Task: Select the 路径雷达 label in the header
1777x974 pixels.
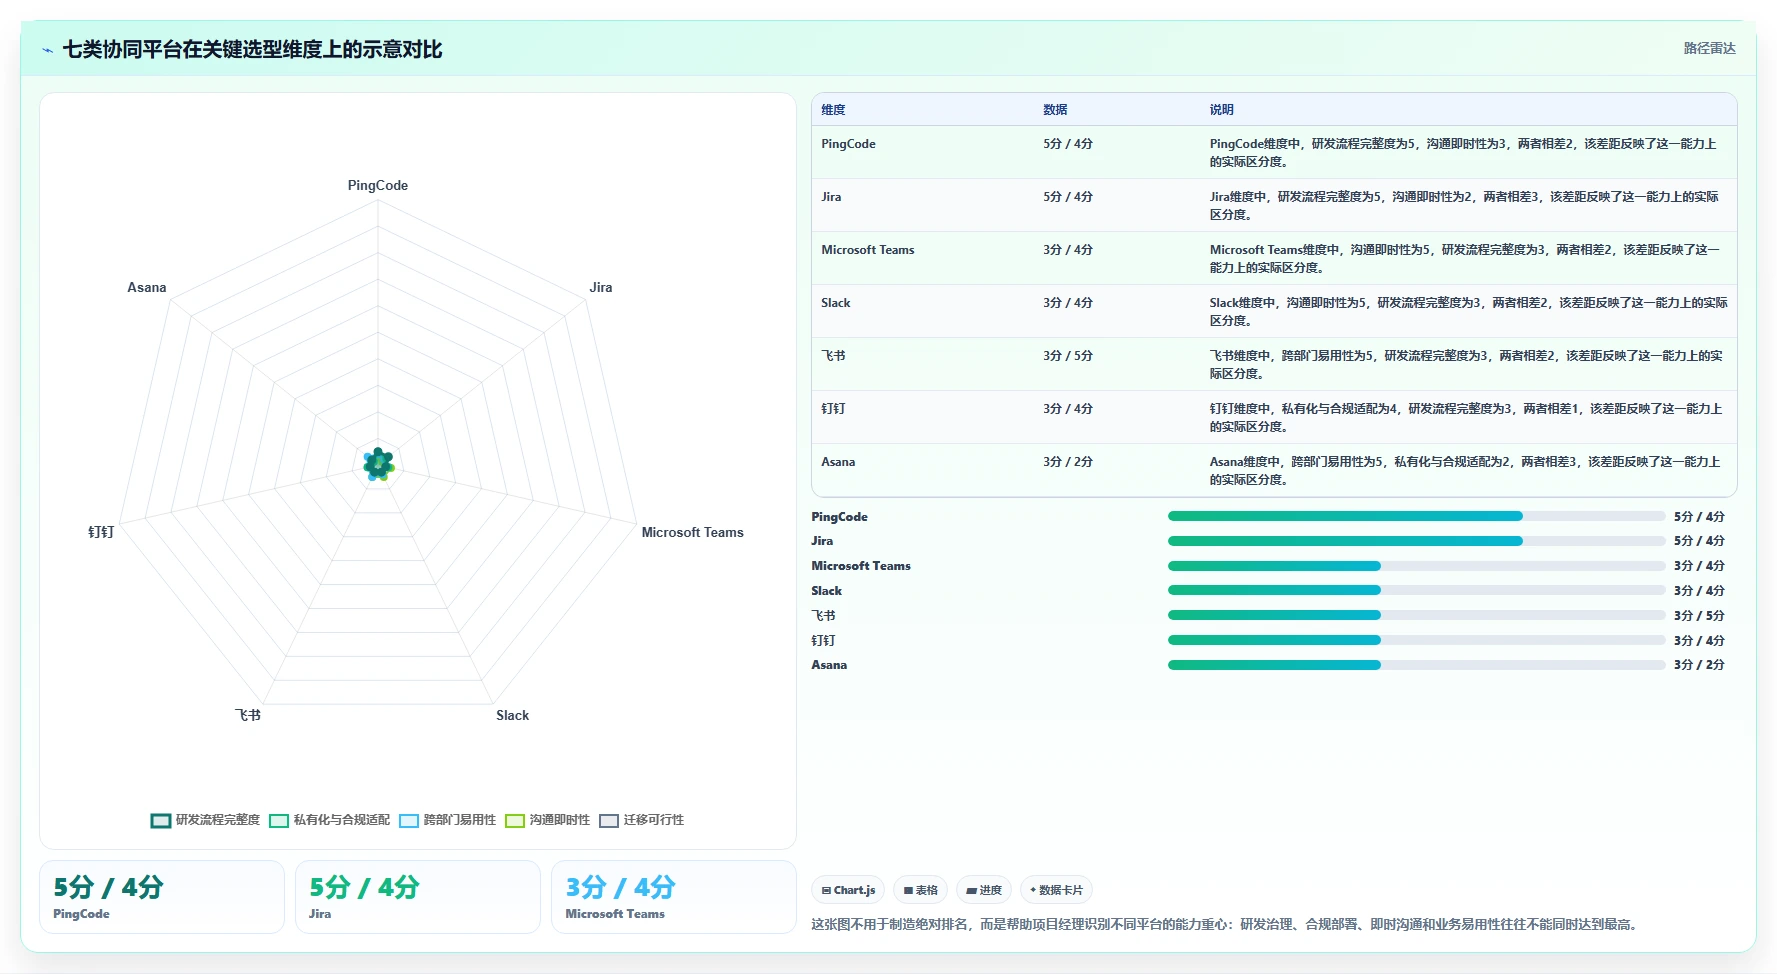Action: pyautogui.click(x=1709, y=48)
